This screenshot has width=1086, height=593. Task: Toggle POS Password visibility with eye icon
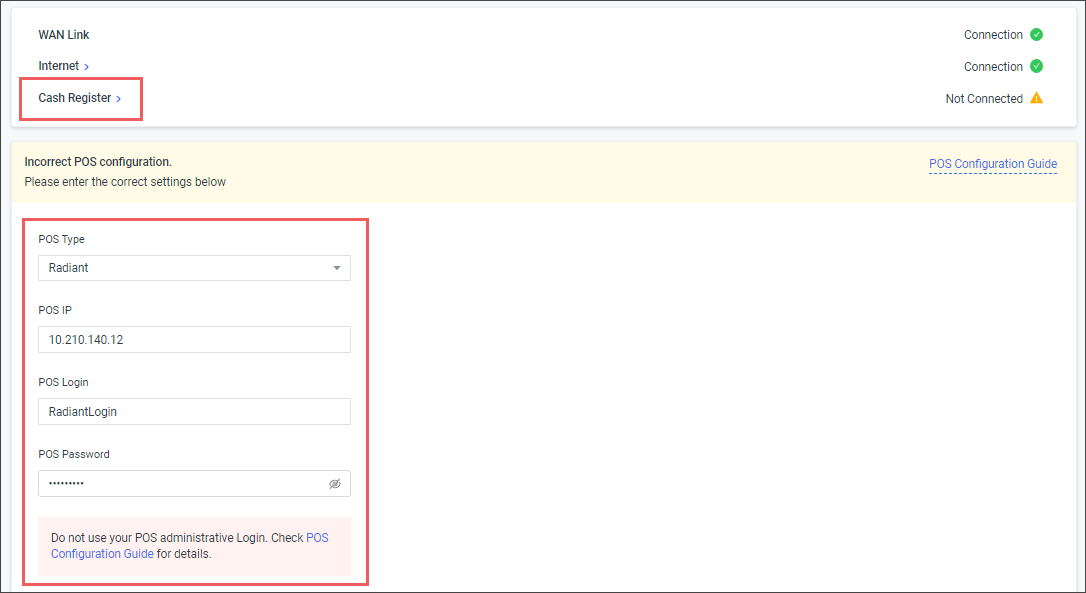pos(335,484)
